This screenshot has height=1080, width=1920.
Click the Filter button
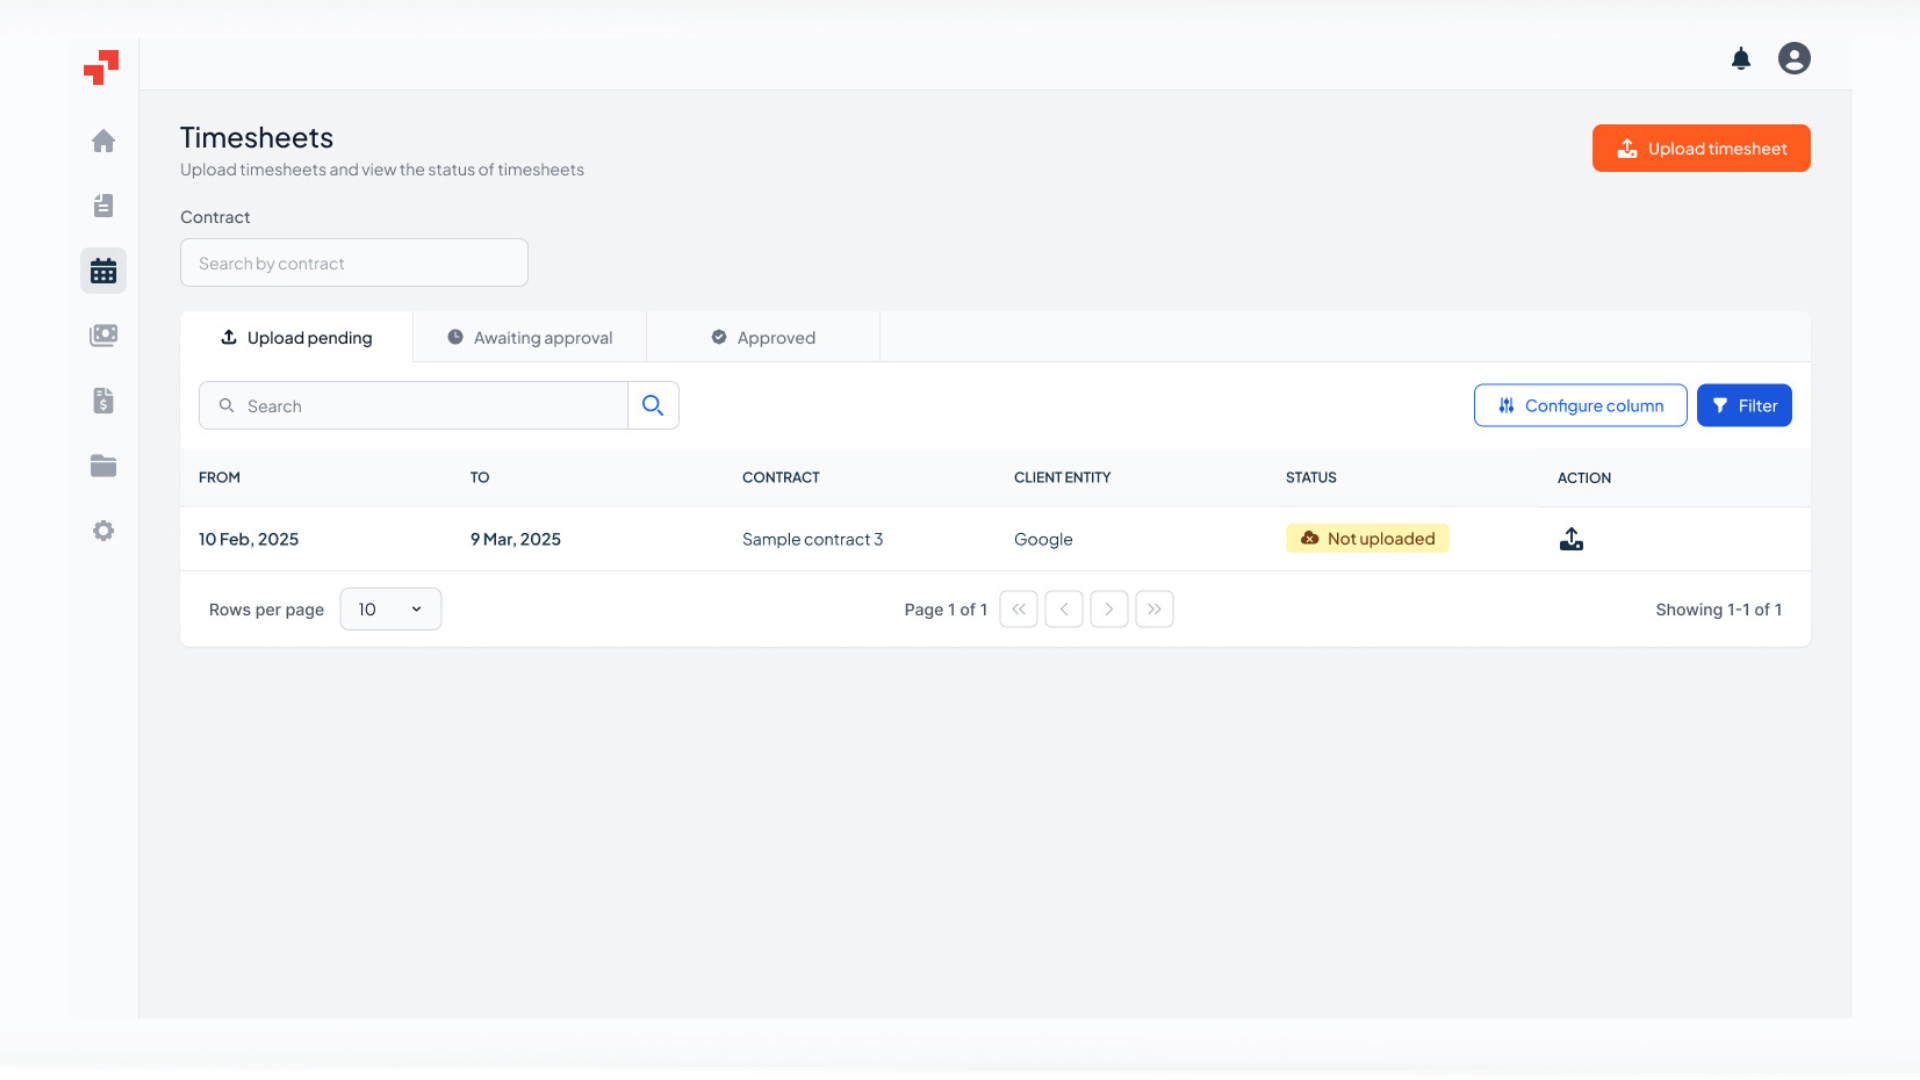[x=1744, y=405]
